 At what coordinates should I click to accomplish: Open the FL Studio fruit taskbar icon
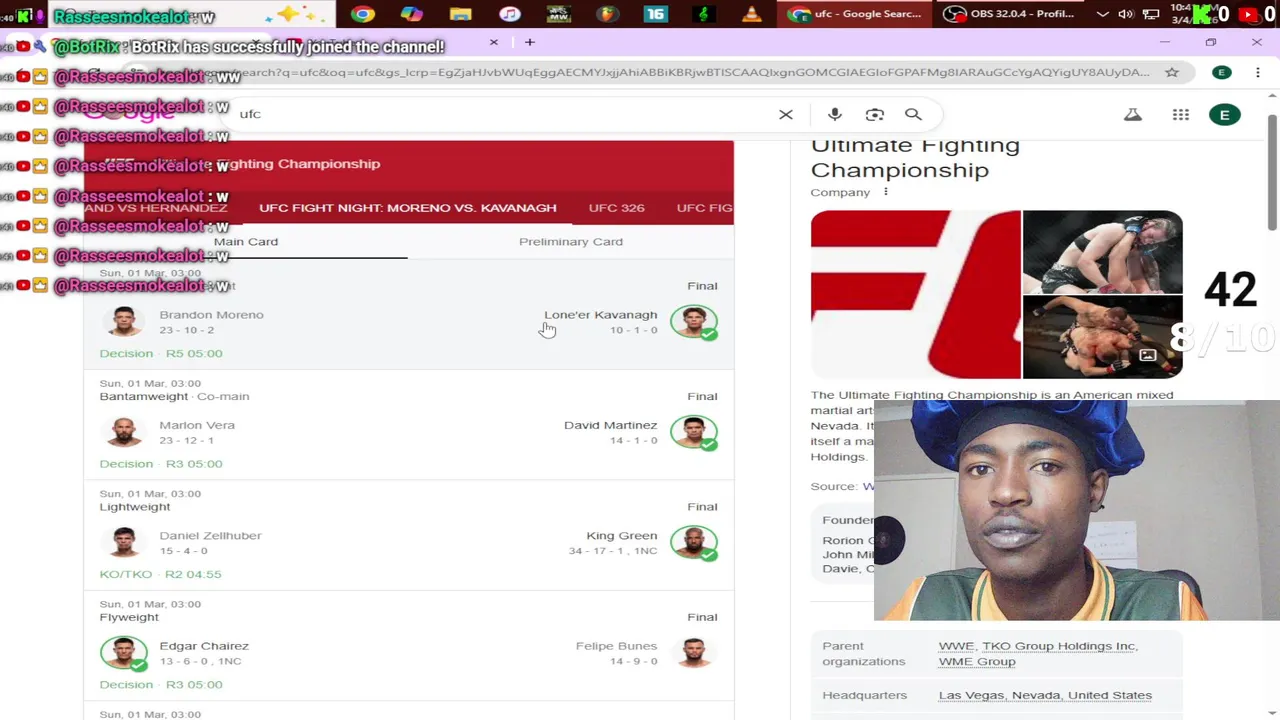606,14
